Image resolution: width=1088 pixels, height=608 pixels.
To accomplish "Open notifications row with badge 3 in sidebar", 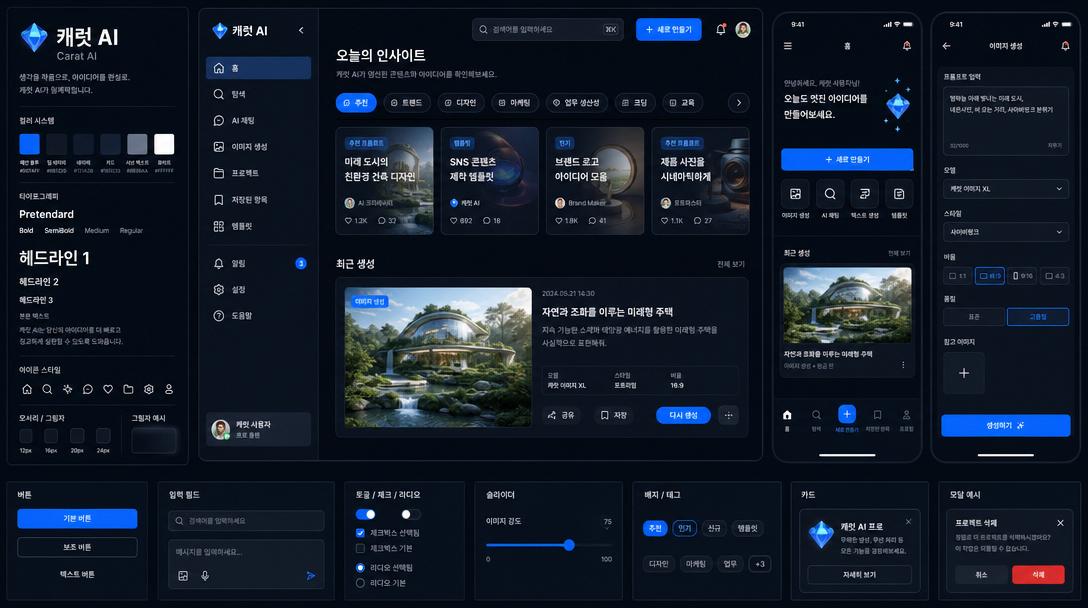I will point(258,264).
